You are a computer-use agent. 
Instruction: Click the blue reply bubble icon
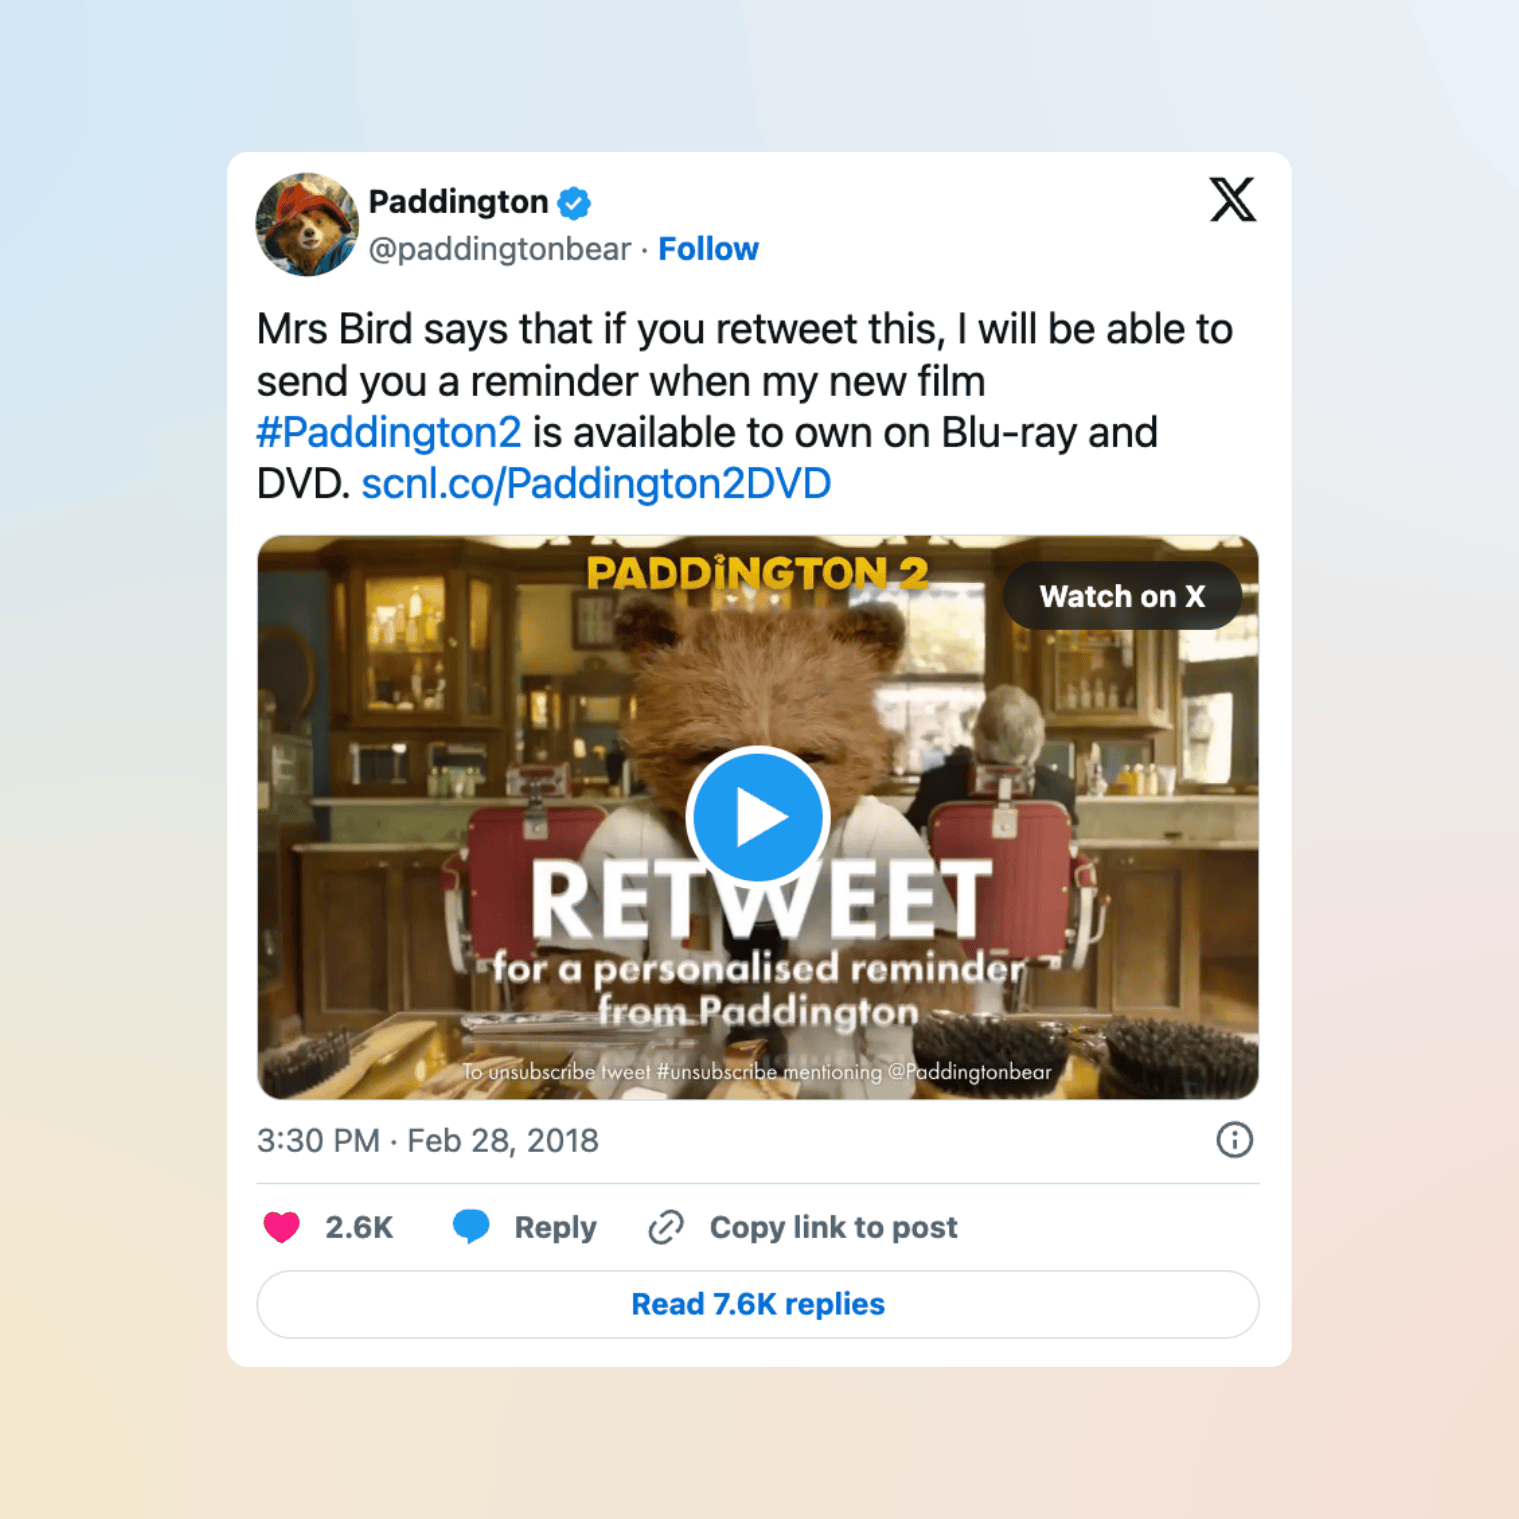[x=471, y=1226]
